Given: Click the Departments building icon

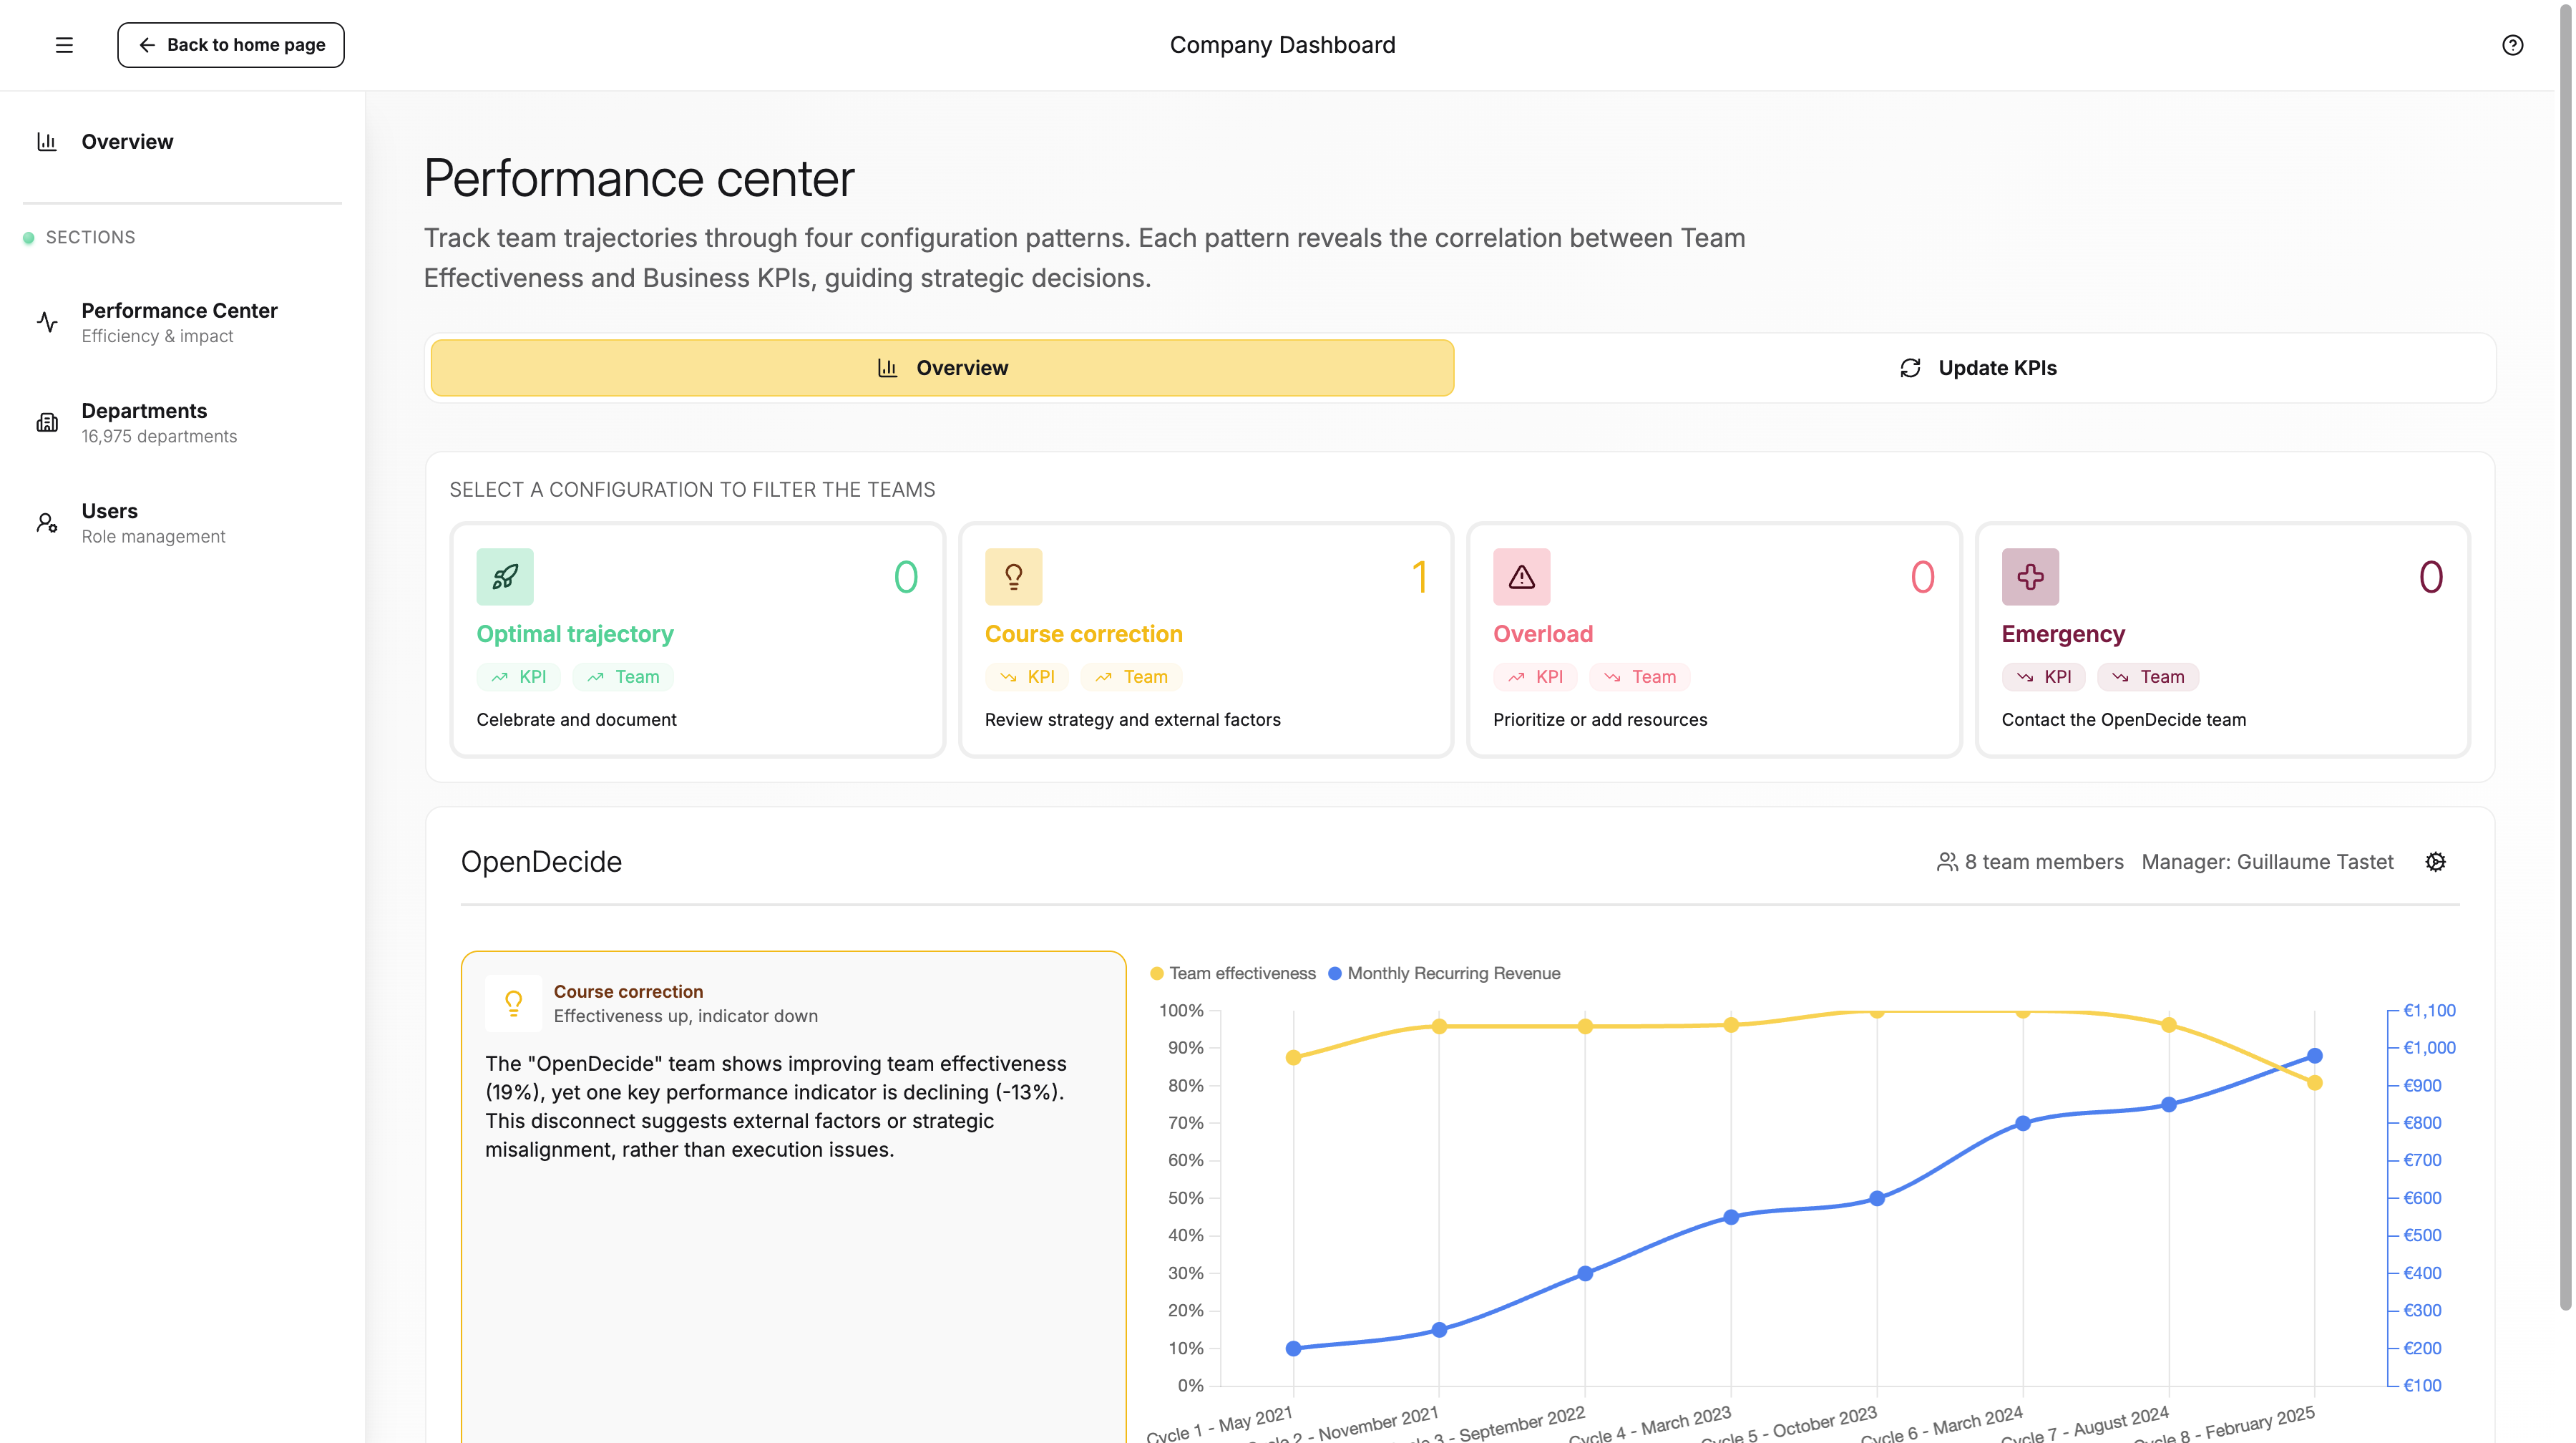Looking at the screenshot, I should (x=47, y=422).
